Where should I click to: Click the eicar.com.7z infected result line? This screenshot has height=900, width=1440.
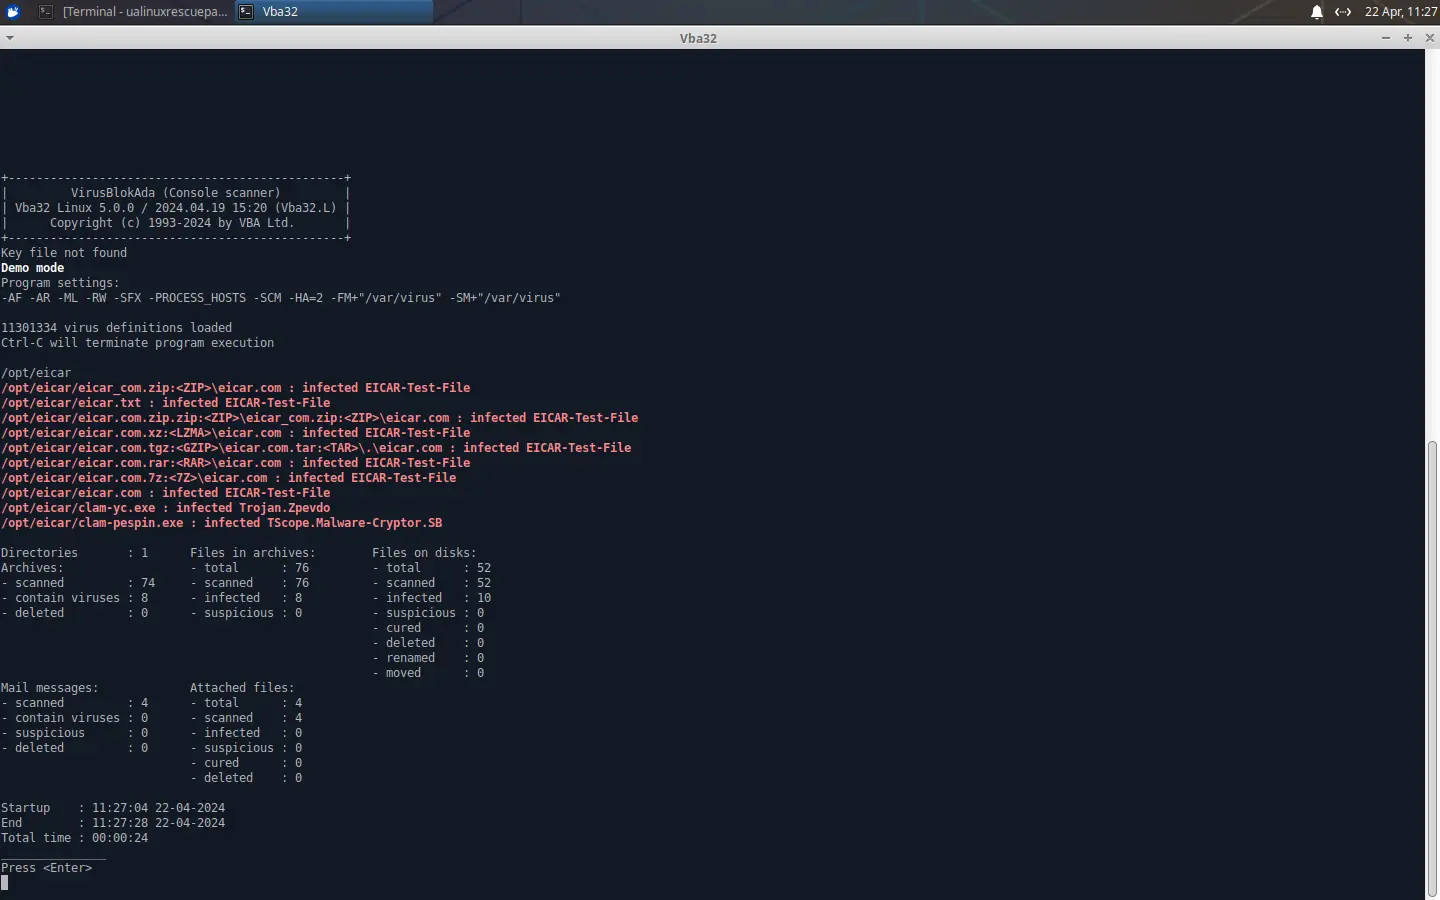click(229, 478)
